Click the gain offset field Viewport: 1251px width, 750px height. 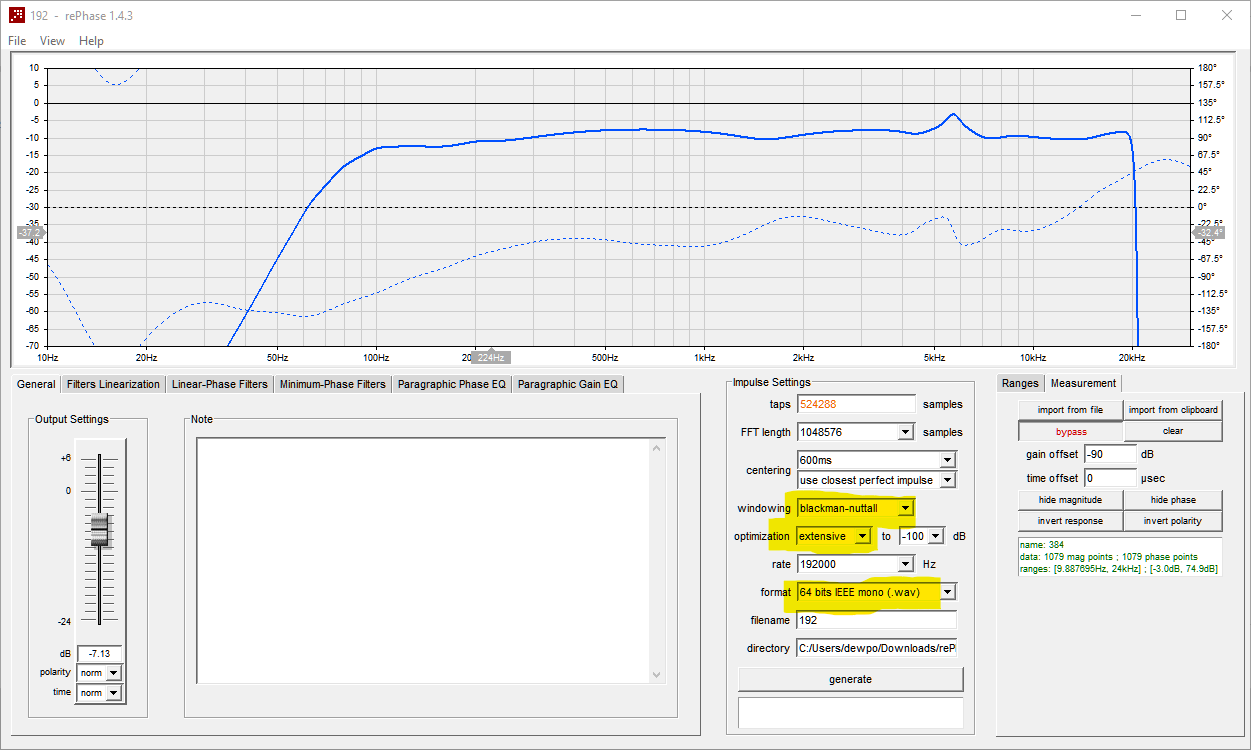pos(1110,454)
